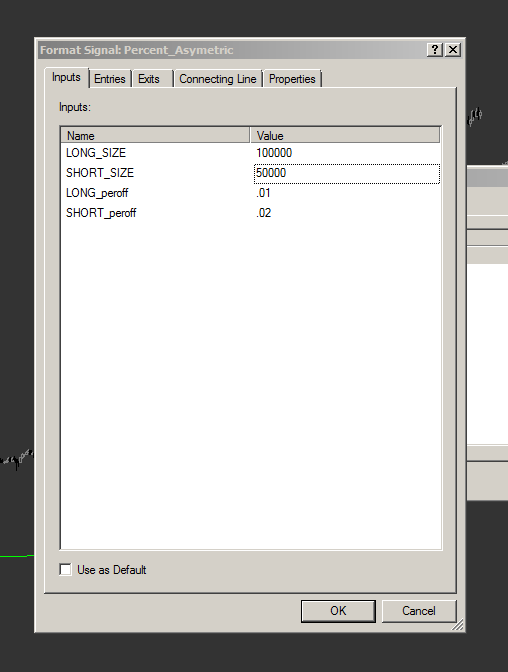
Task: Switch to the Inputs tab
Action: coord(66,78)
